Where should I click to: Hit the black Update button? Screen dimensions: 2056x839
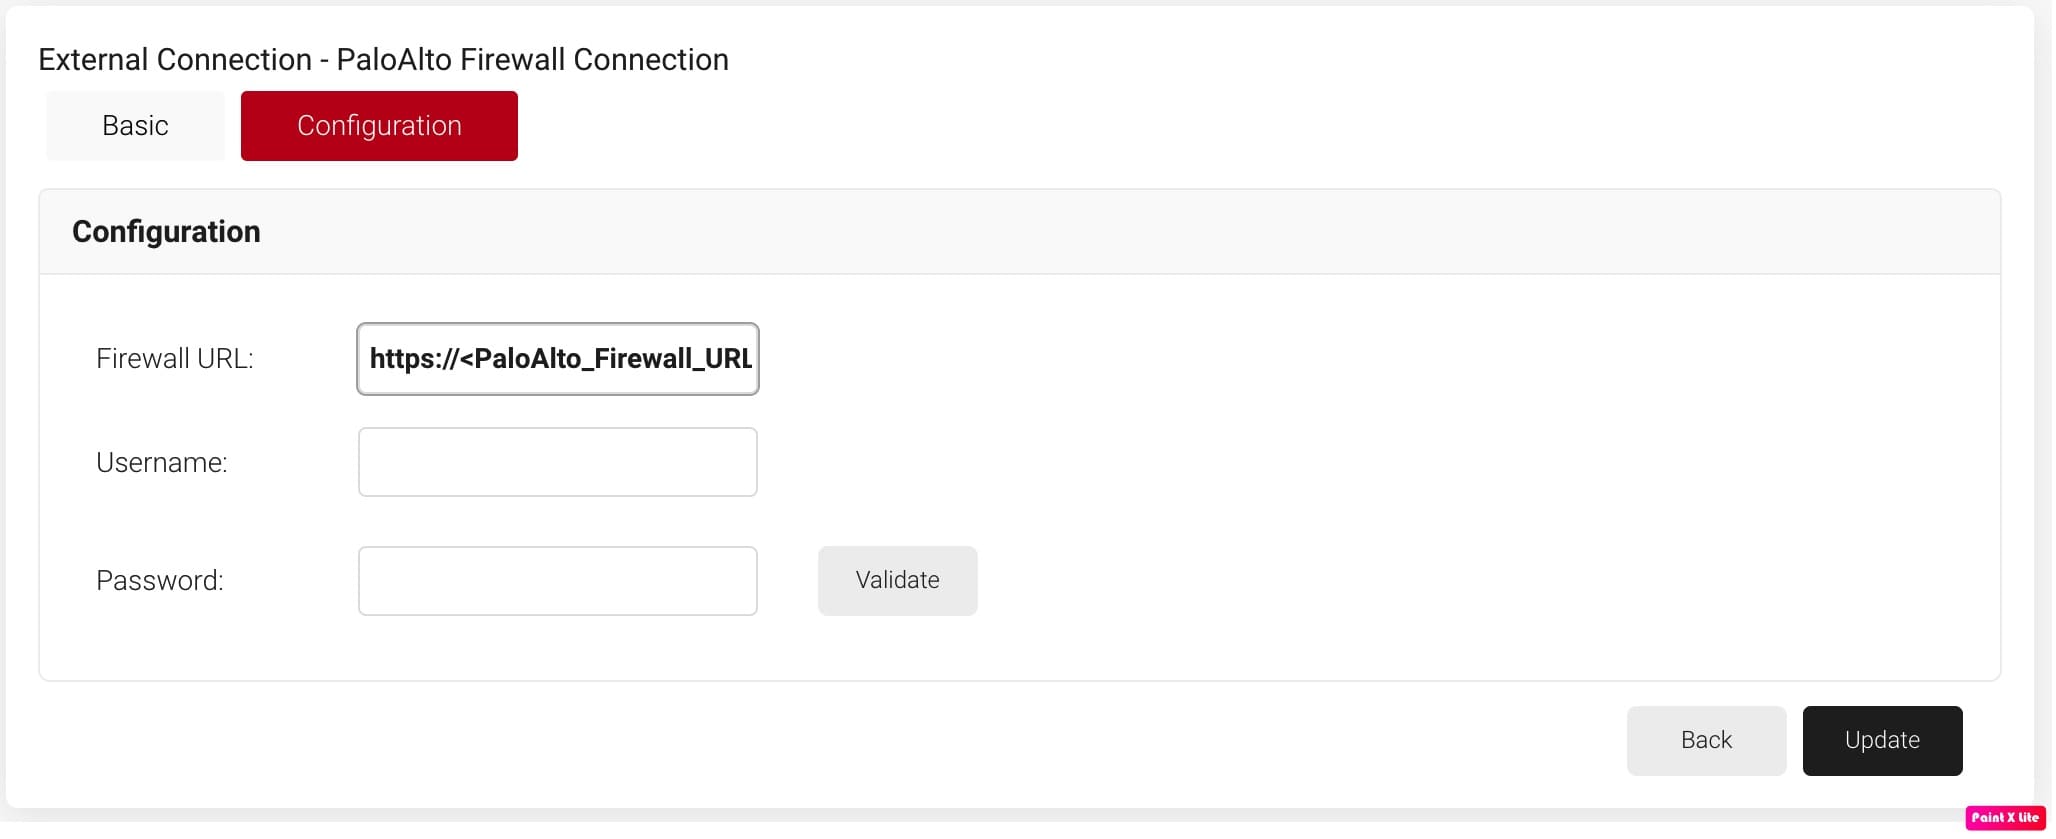point(1882,741)
